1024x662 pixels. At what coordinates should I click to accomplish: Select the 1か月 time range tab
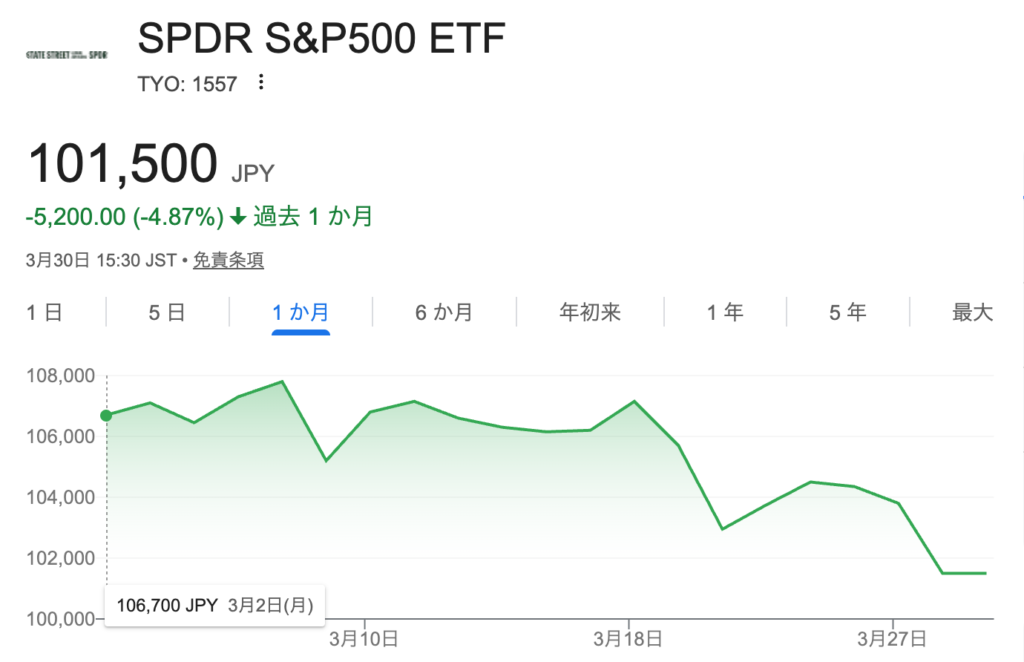point(301,313)
